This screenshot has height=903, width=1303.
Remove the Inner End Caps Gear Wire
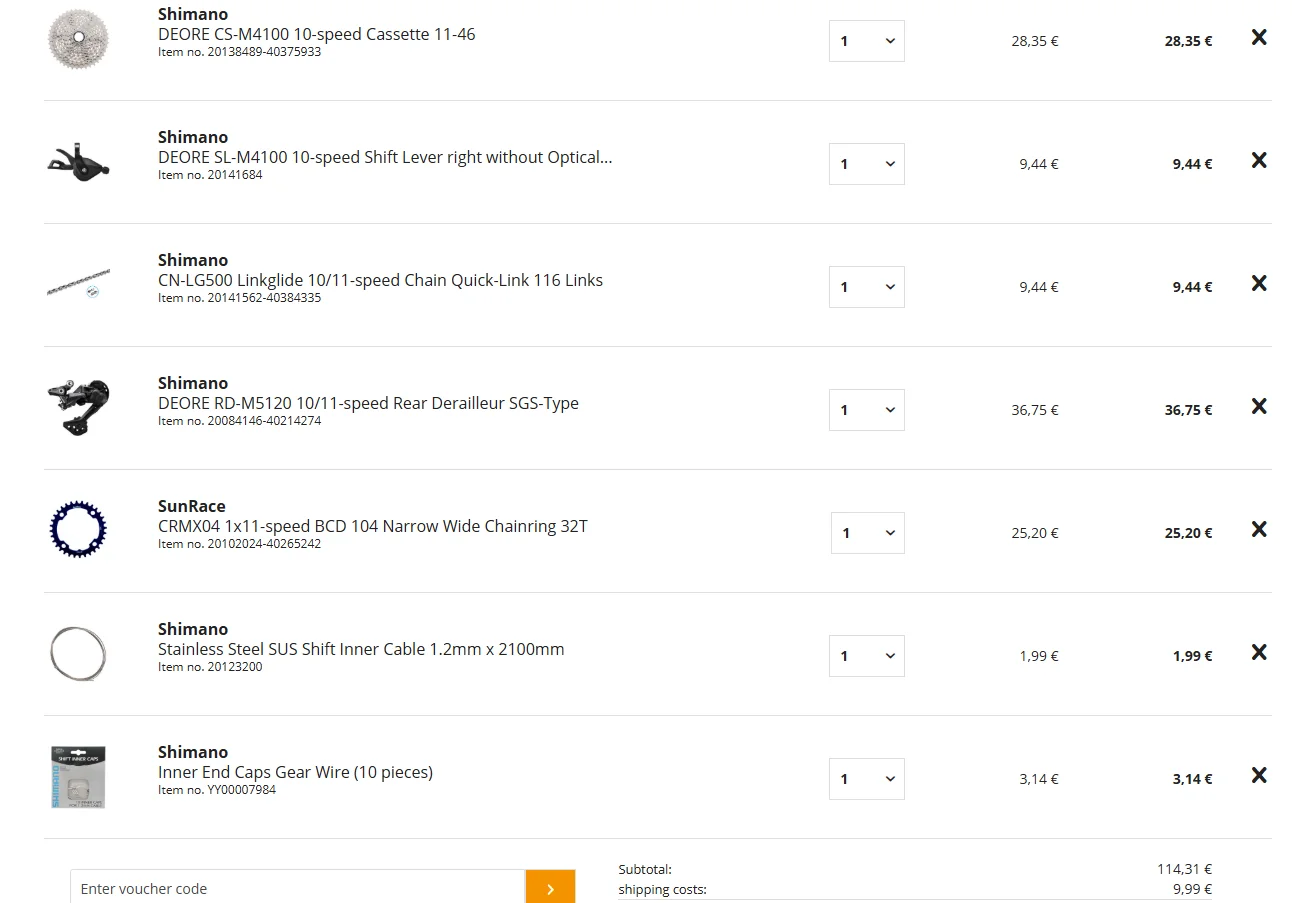(x=1259, y=775)
